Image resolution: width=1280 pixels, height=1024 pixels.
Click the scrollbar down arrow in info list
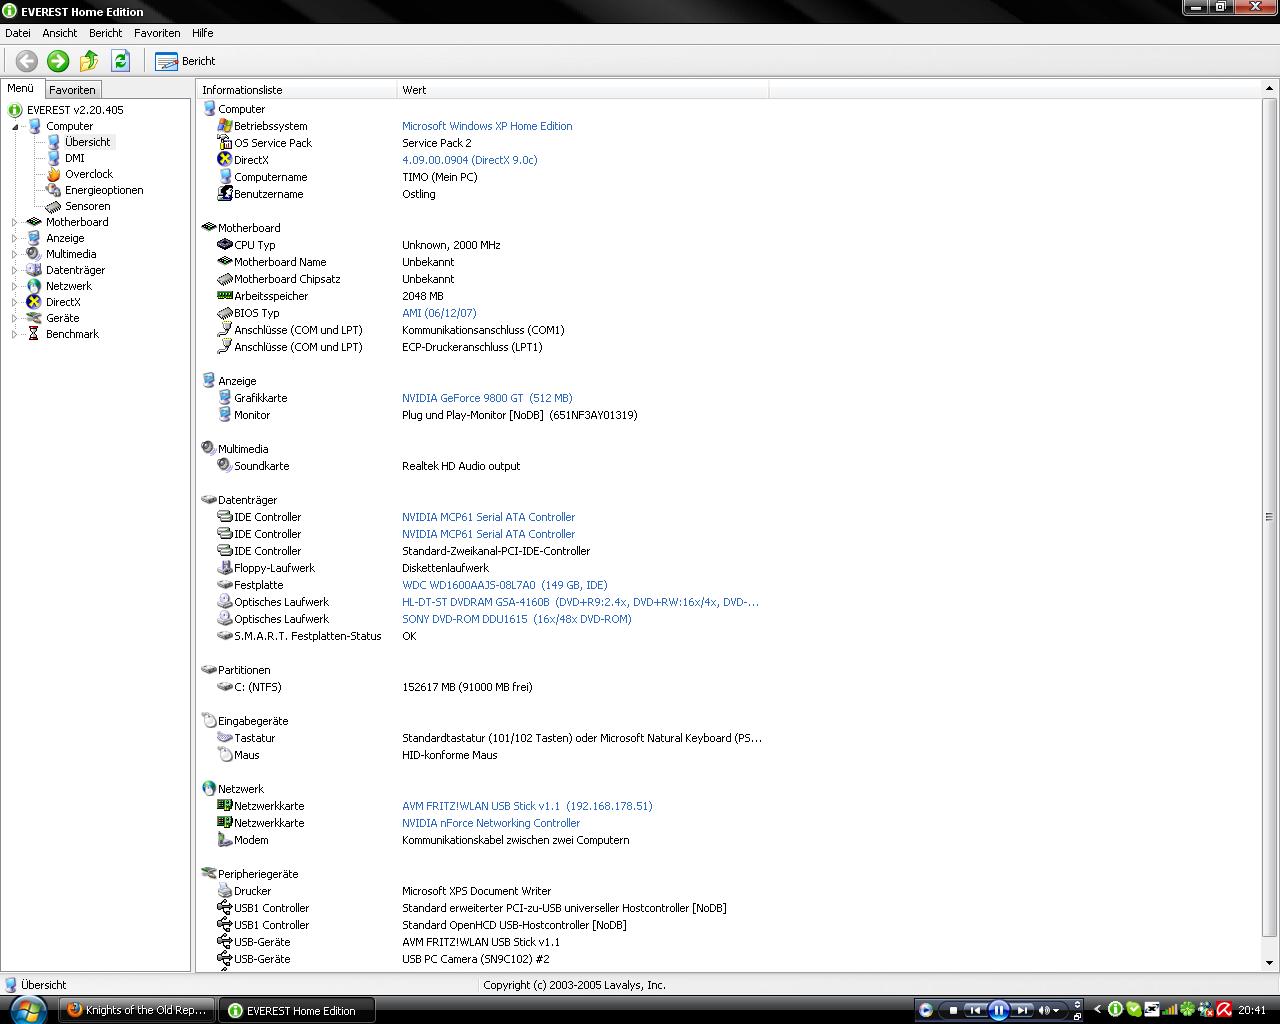click(x=1269, y=964)
